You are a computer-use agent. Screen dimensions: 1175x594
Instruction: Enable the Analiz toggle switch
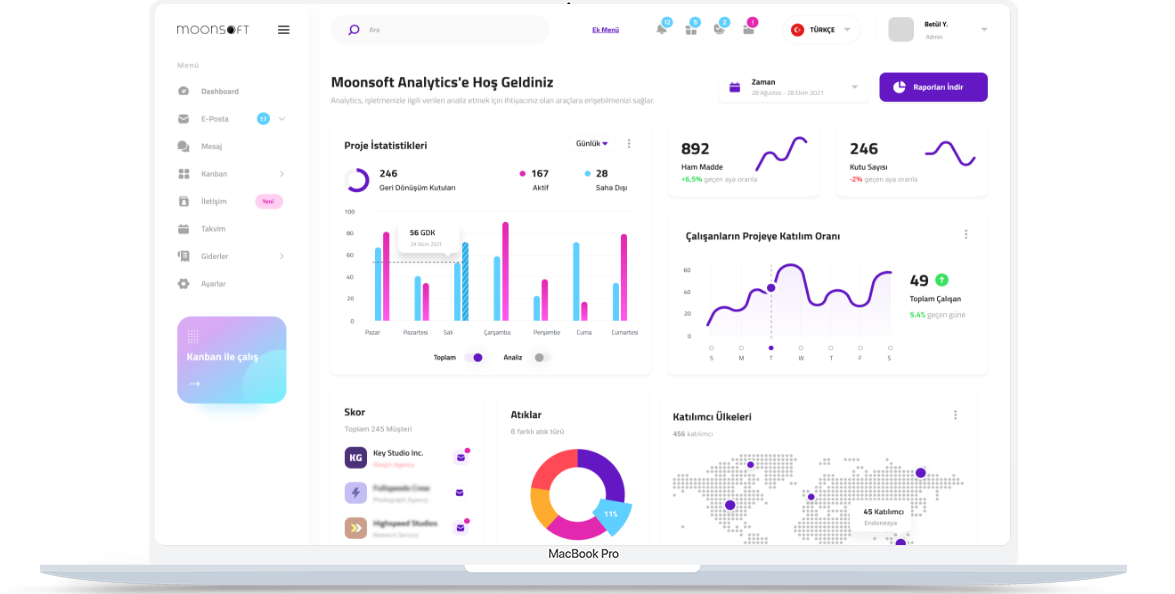point(541,357)
